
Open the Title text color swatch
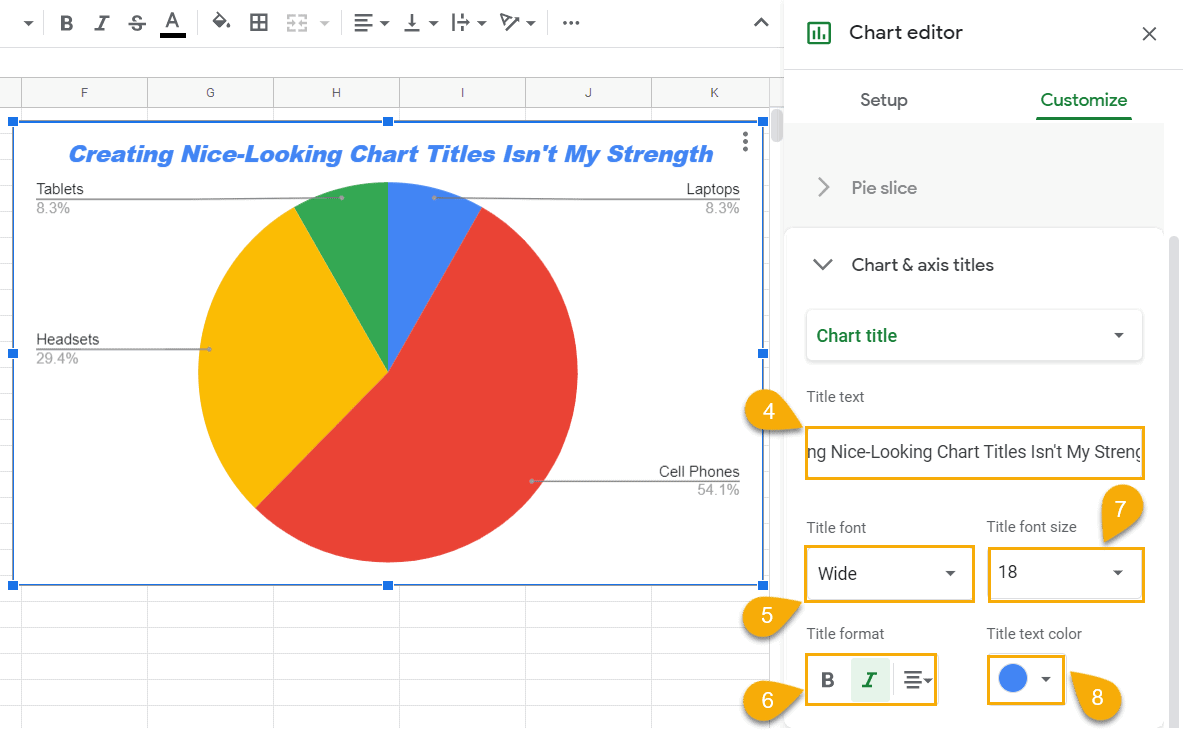[x=1025, y=679]
